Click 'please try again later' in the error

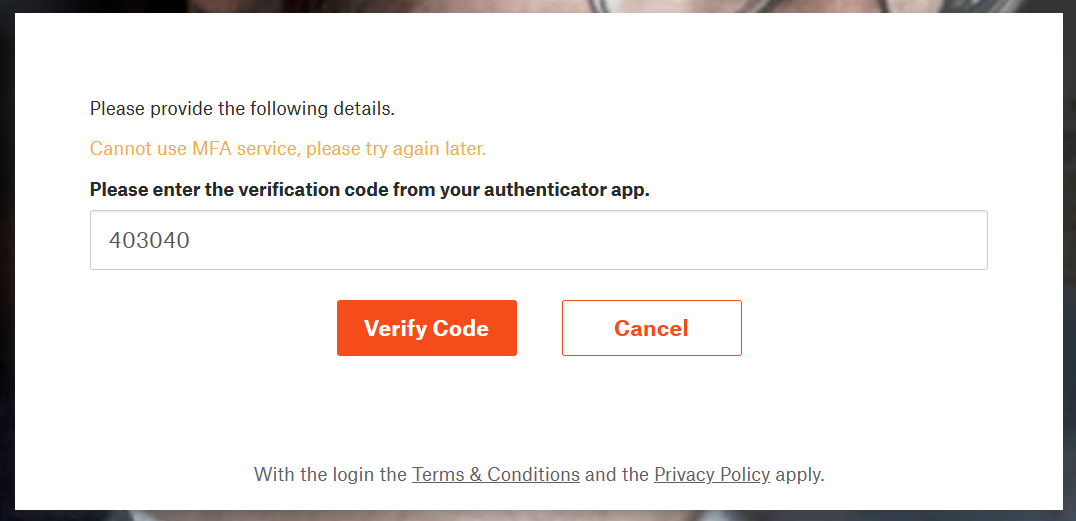[396, 148]
